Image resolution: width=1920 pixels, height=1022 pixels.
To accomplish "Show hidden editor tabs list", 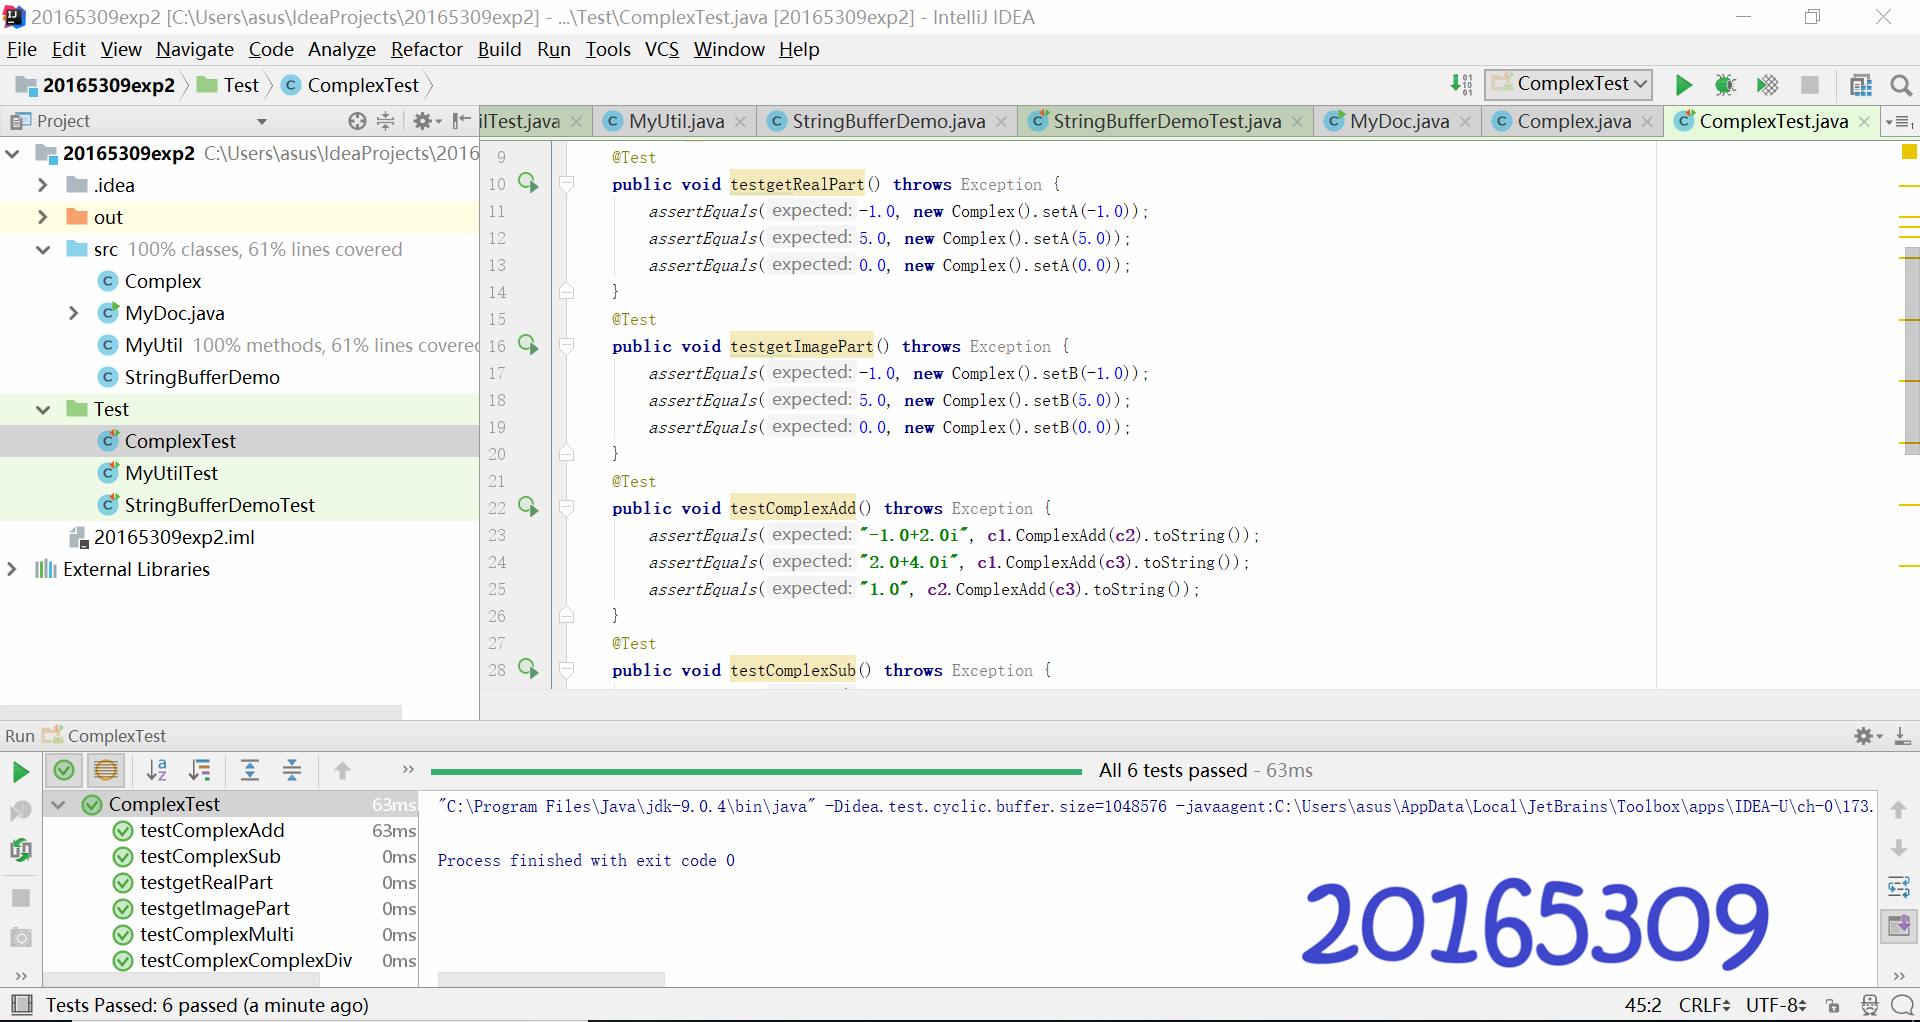I will (1899, 121).
